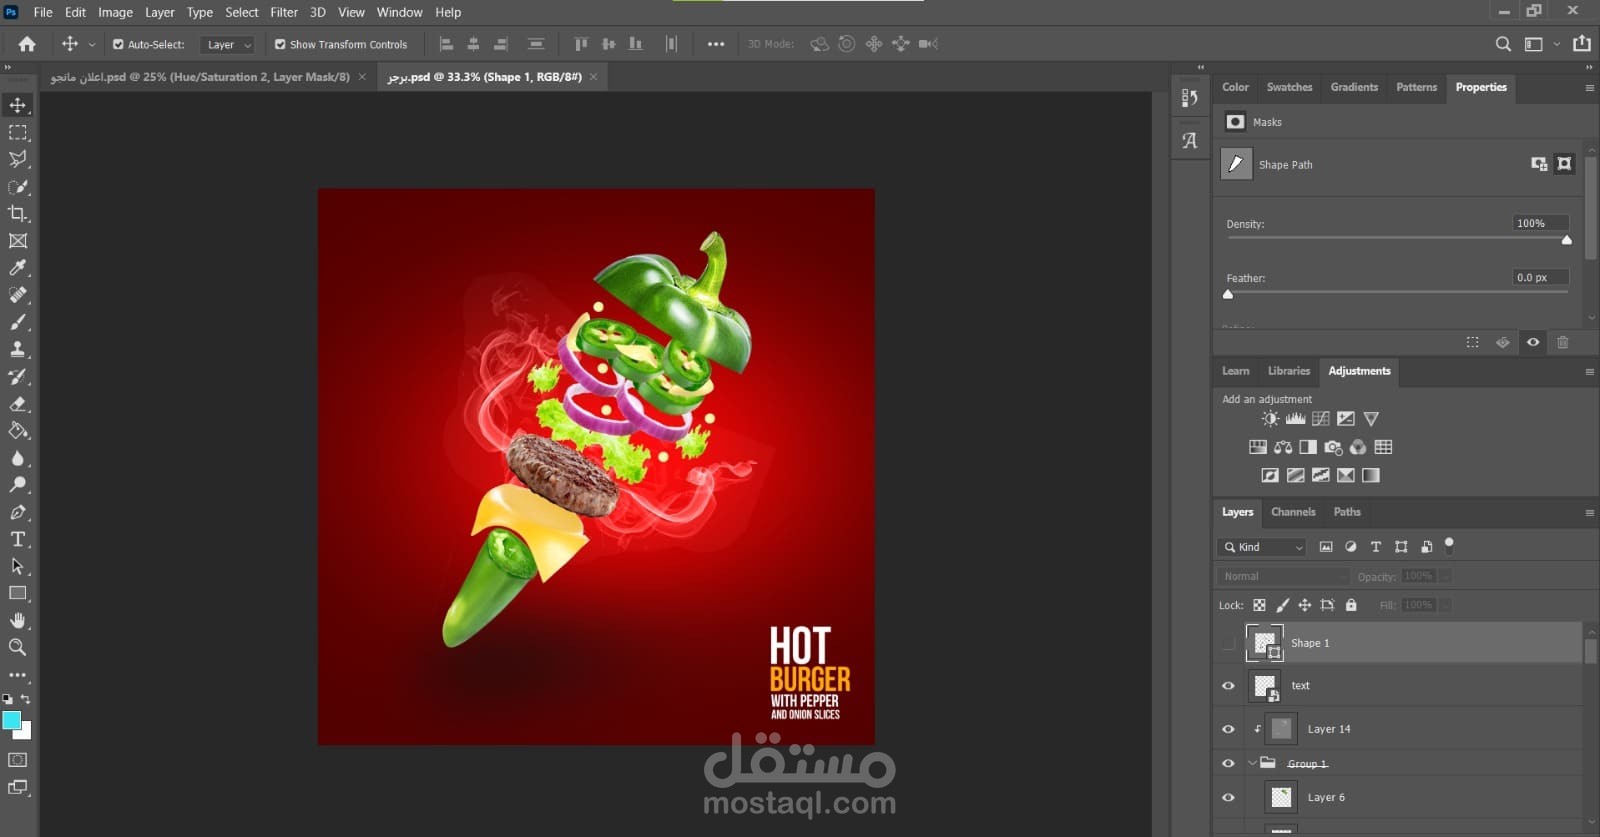Screen dimensions: 1600x837
Task: Toggle the layer filter on/off switch
Action: click(x=1449, y=545)
